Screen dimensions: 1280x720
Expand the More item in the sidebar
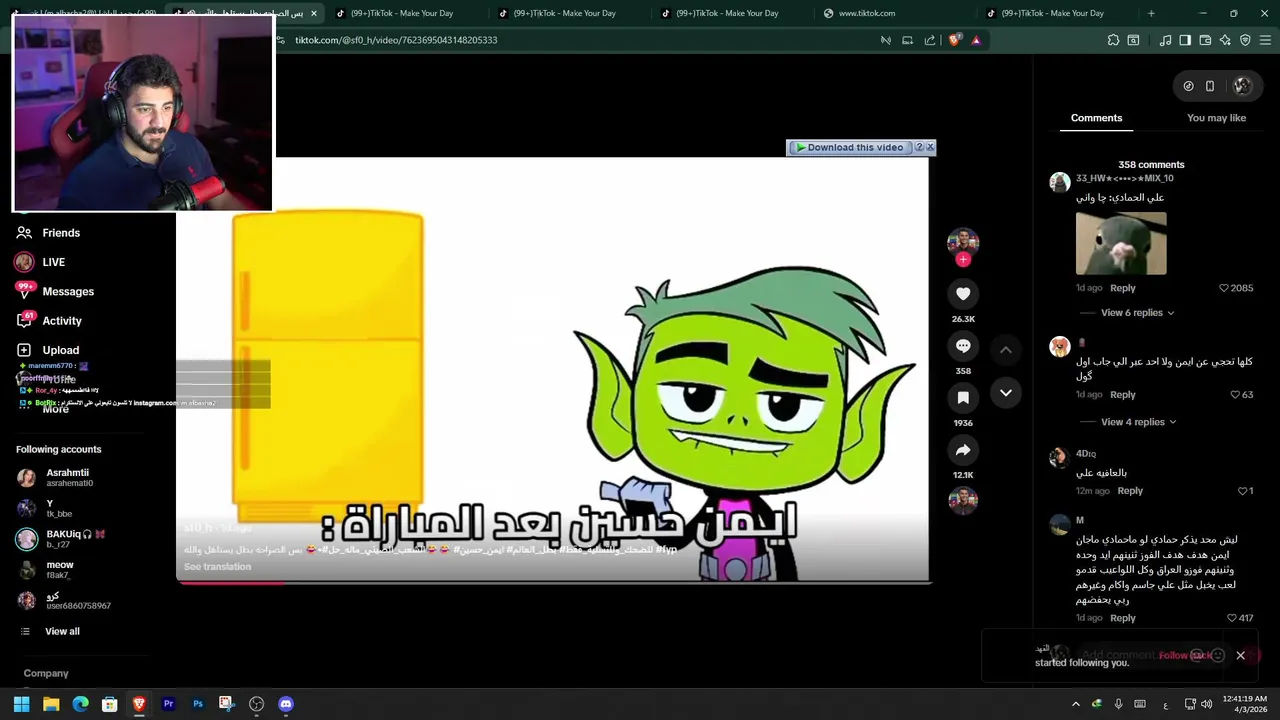pos(56,409)
